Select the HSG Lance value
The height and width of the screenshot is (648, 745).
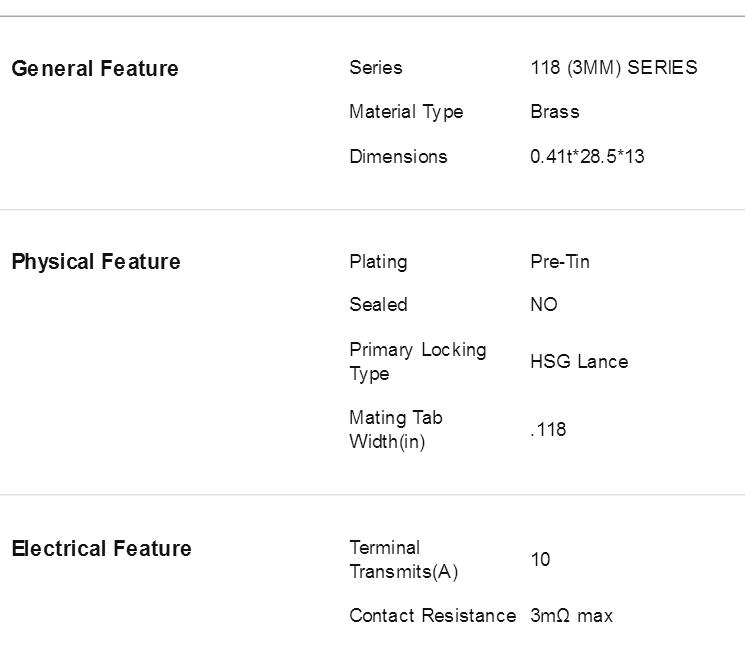click(579, 362)
